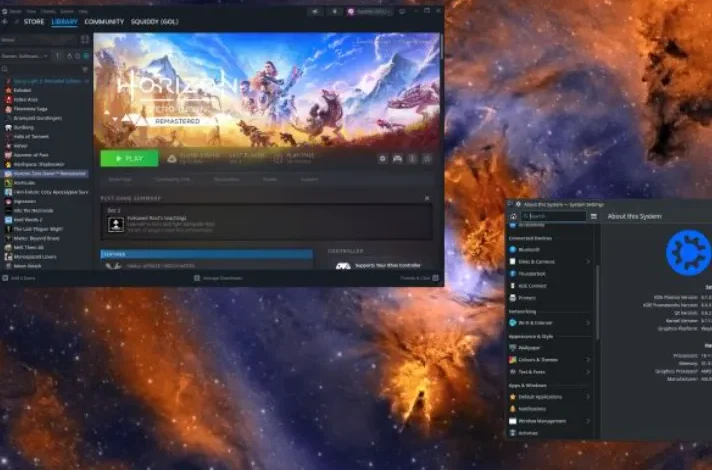
Task: Open game info icon next to controller
Action: click(x=412, y=158)
